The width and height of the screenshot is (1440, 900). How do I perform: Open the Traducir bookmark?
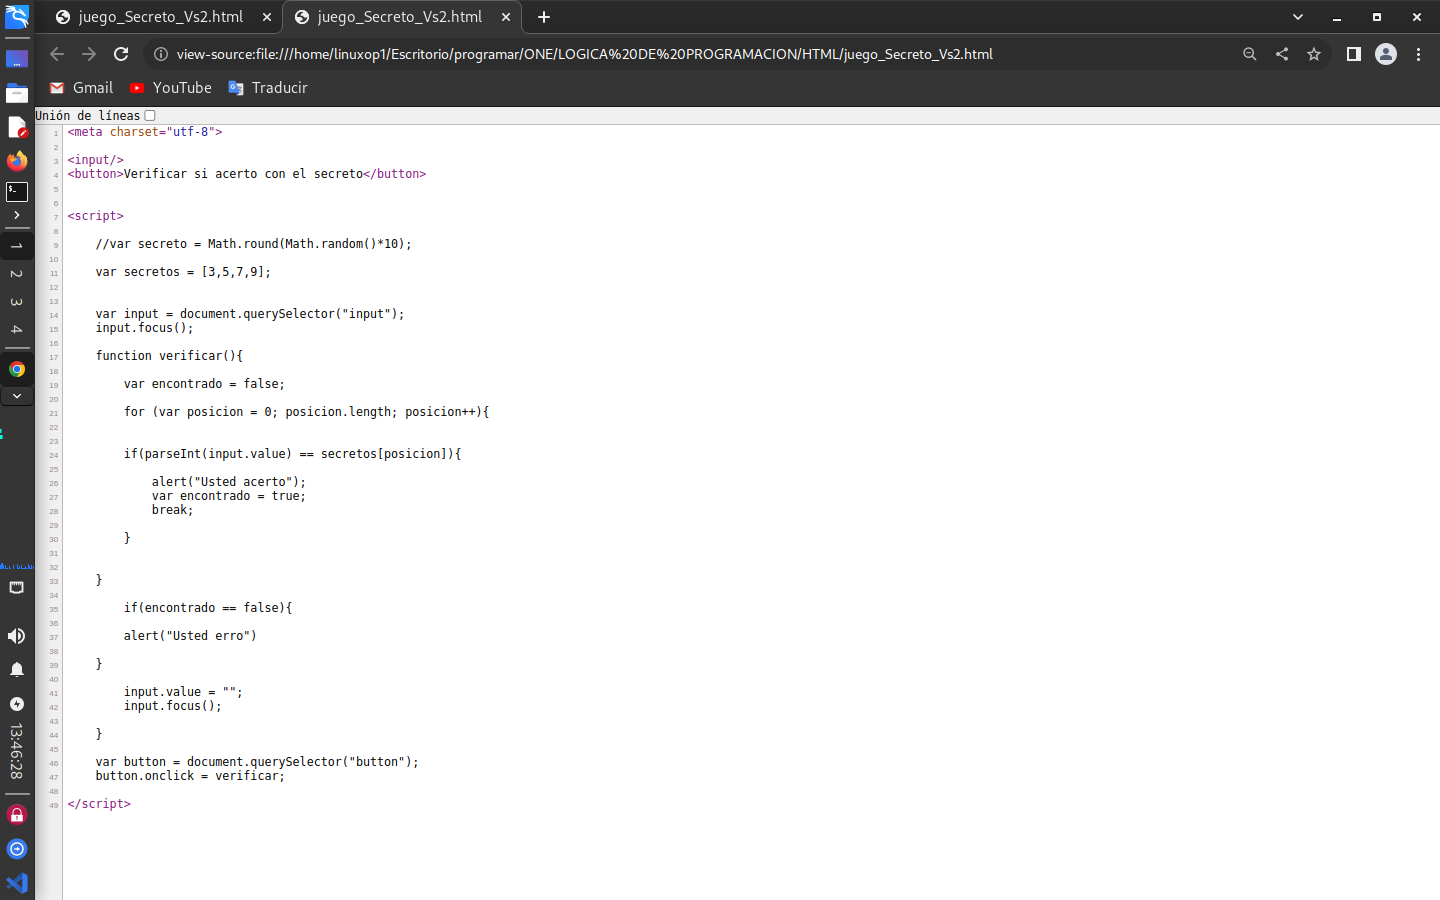click(x=268, y=88)
